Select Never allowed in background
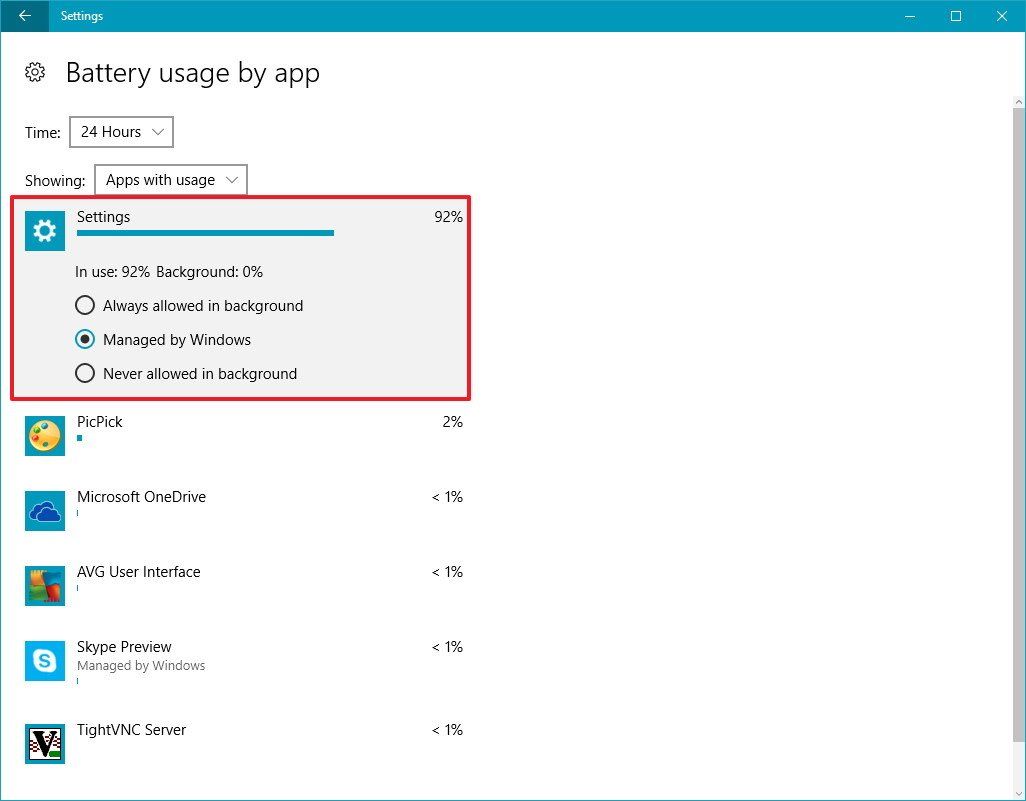The image size is (1026, 801). point(85,373)
